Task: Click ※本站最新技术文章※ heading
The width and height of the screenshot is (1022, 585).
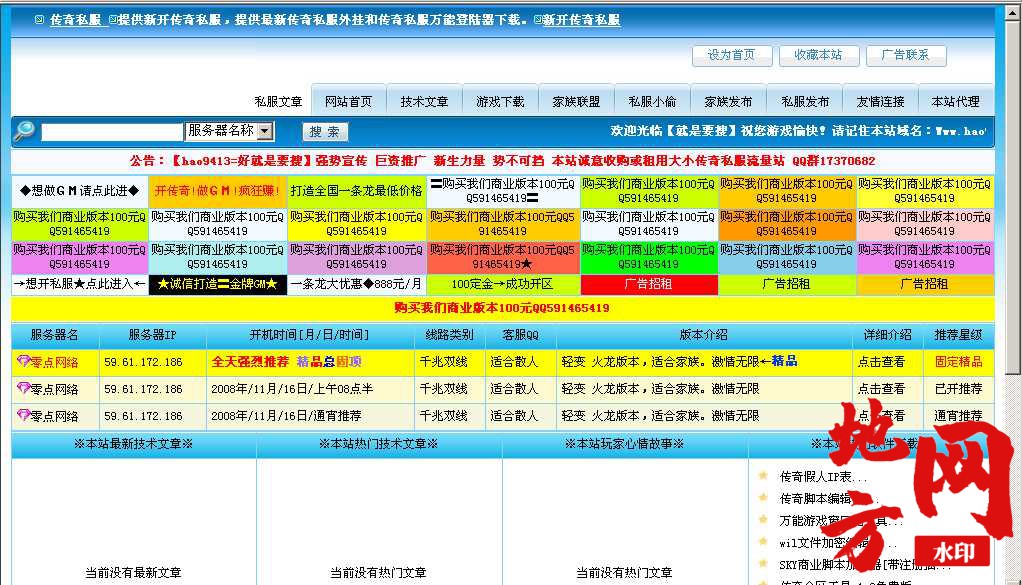Action: click(x=134, y=444)
